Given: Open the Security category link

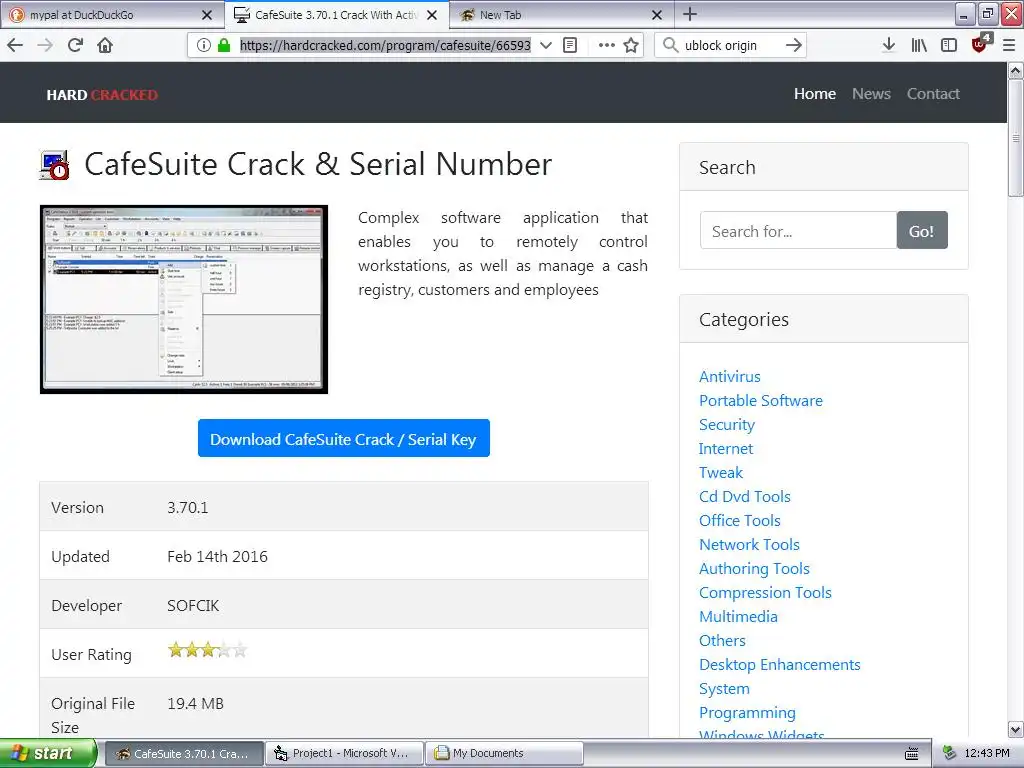Looking at the screenshot, I should click(726, 424).
